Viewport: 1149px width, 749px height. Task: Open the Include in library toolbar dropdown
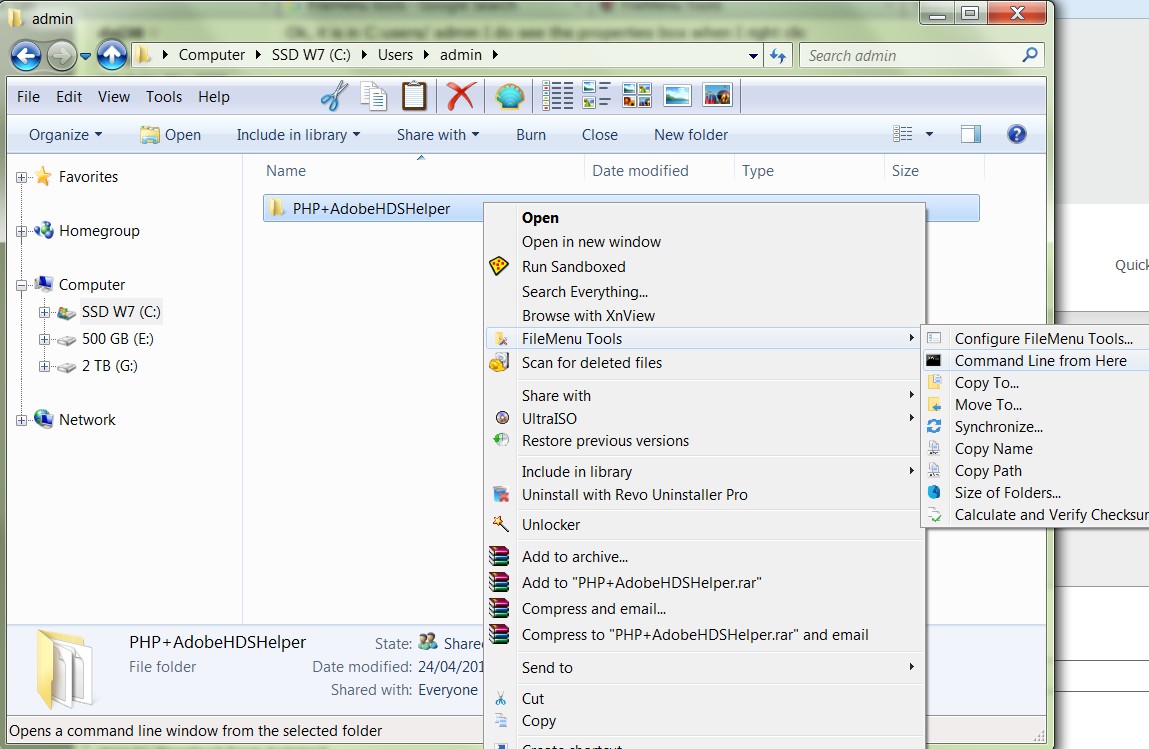[298, 135]
